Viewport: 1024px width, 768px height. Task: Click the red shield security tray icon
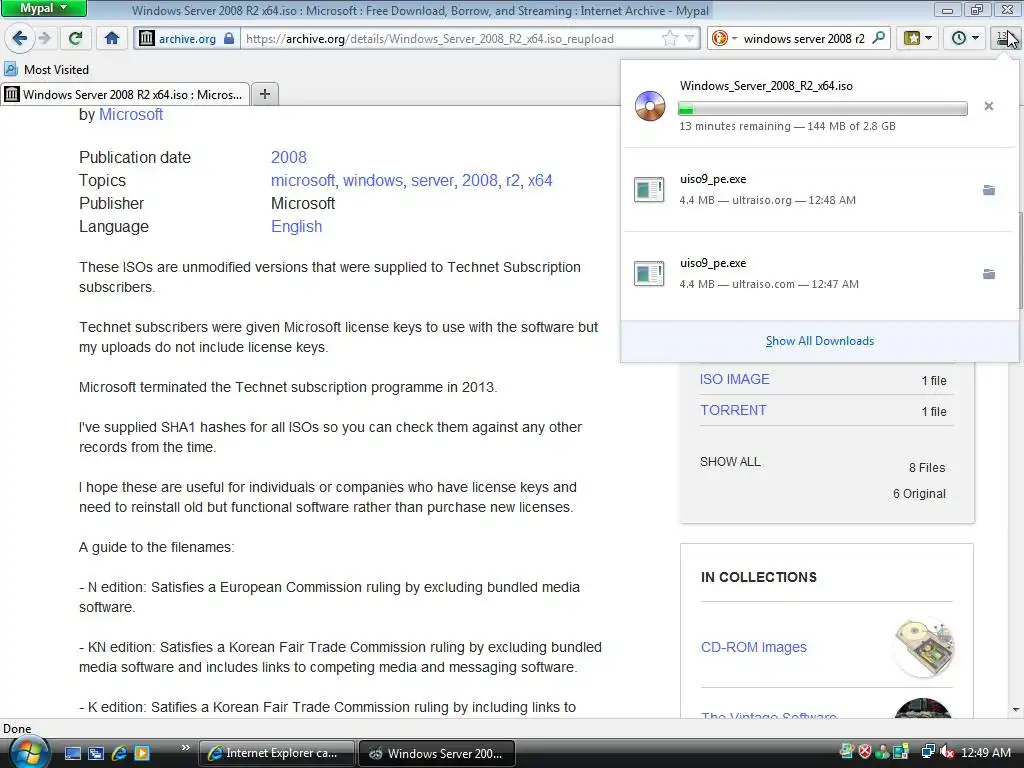pyautogui.click(x=865, y=752)
